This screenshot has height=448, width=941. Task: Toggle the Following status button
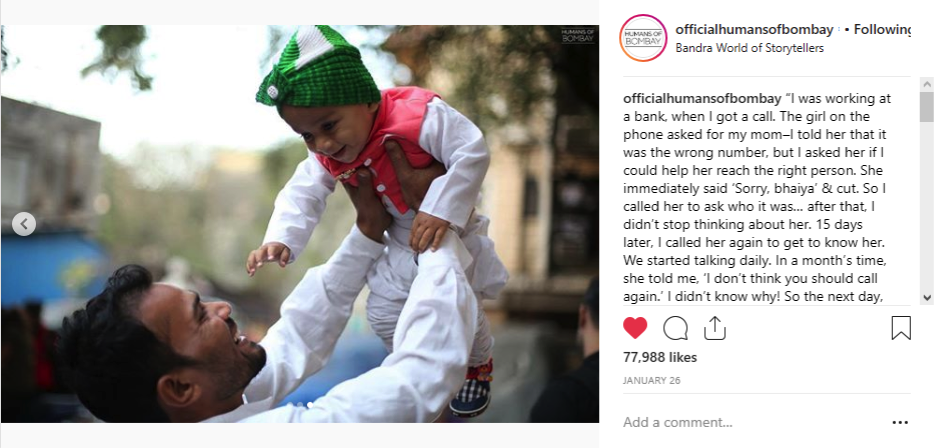click(882, 29)
